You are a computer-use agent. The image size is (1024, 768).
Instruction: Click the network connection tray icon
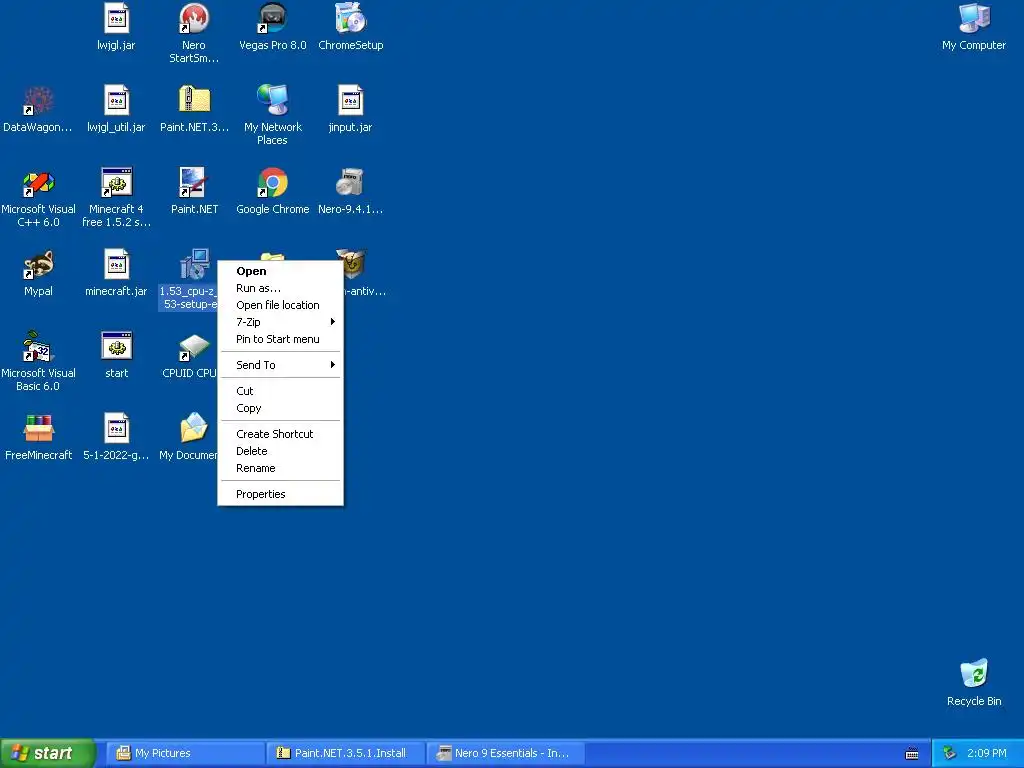click(950, 753)
